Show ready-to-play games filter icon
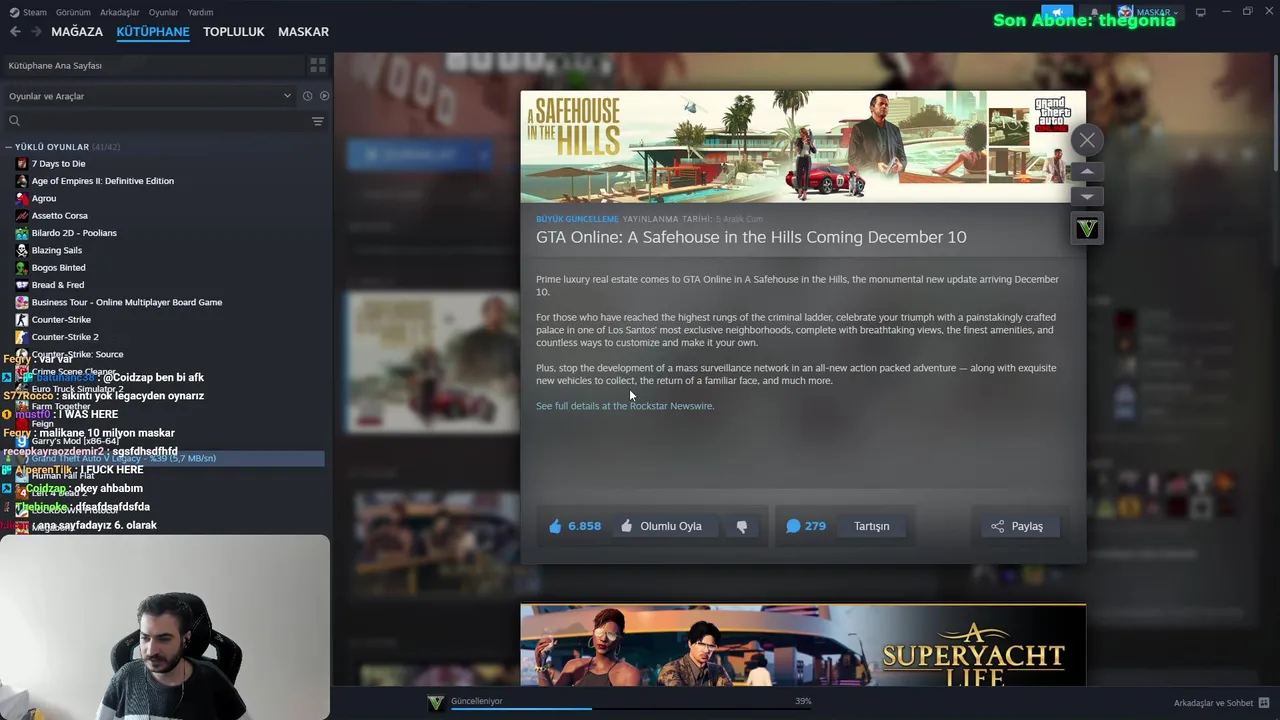1280x720 pixels. [x=324, y=96]
